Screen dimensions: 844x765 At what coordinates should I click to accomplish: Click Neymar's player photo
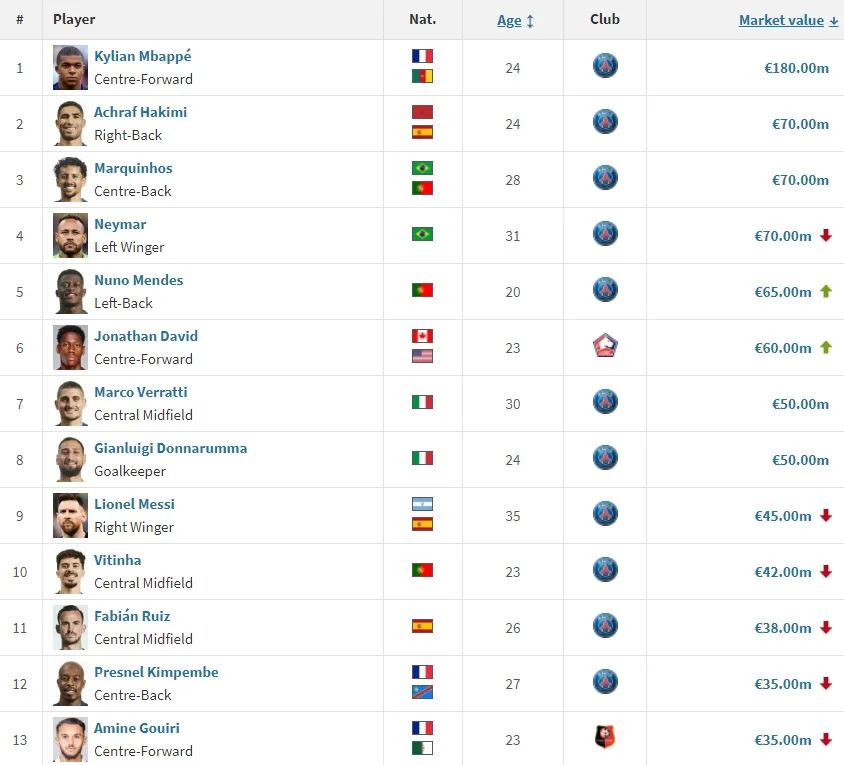71,235
